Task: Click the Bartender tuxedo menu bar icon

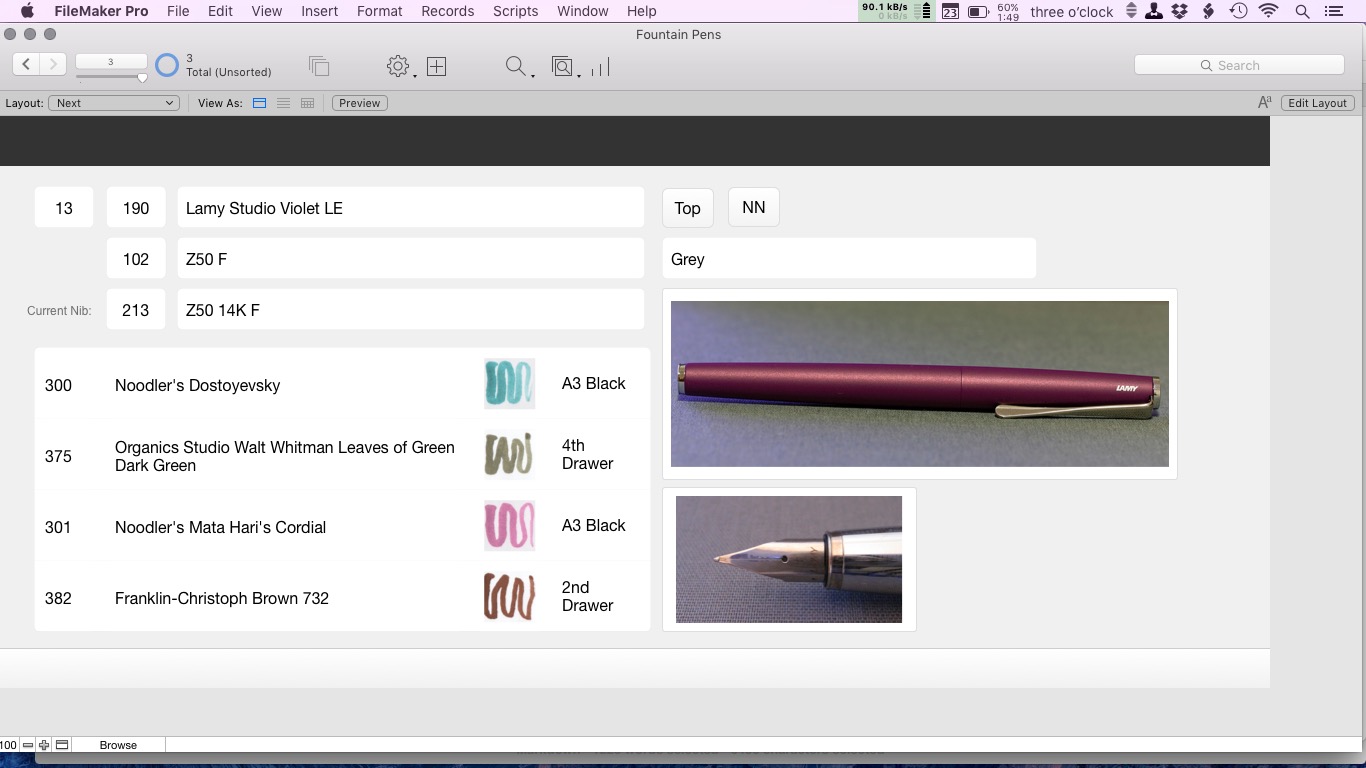Action: point(1154,11)
